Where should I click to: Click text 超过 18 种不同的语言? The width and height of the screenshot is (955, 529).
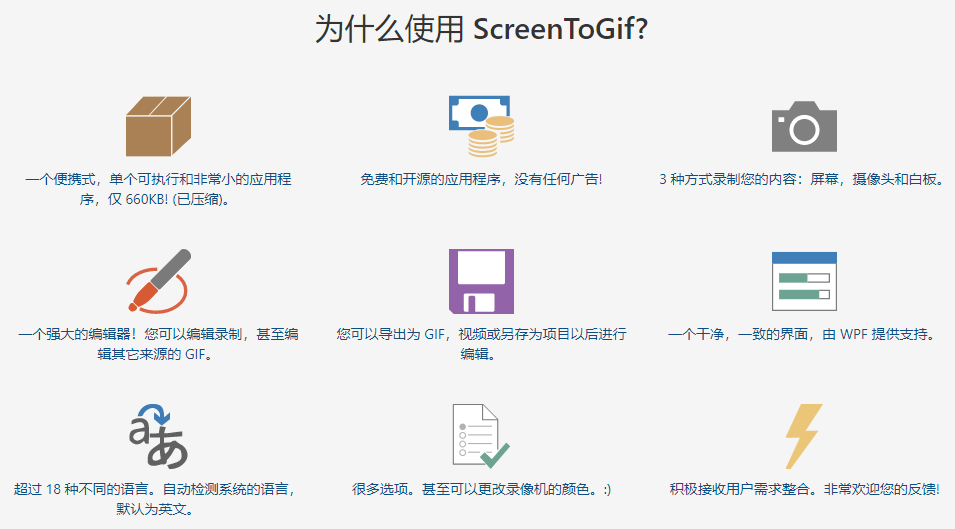(155, 499)
